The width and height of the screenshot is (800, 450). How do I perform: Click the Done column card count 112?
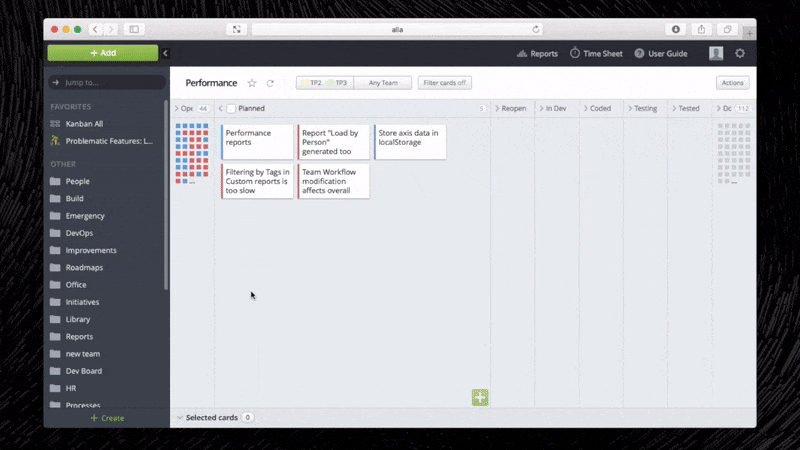coord(743,108)
